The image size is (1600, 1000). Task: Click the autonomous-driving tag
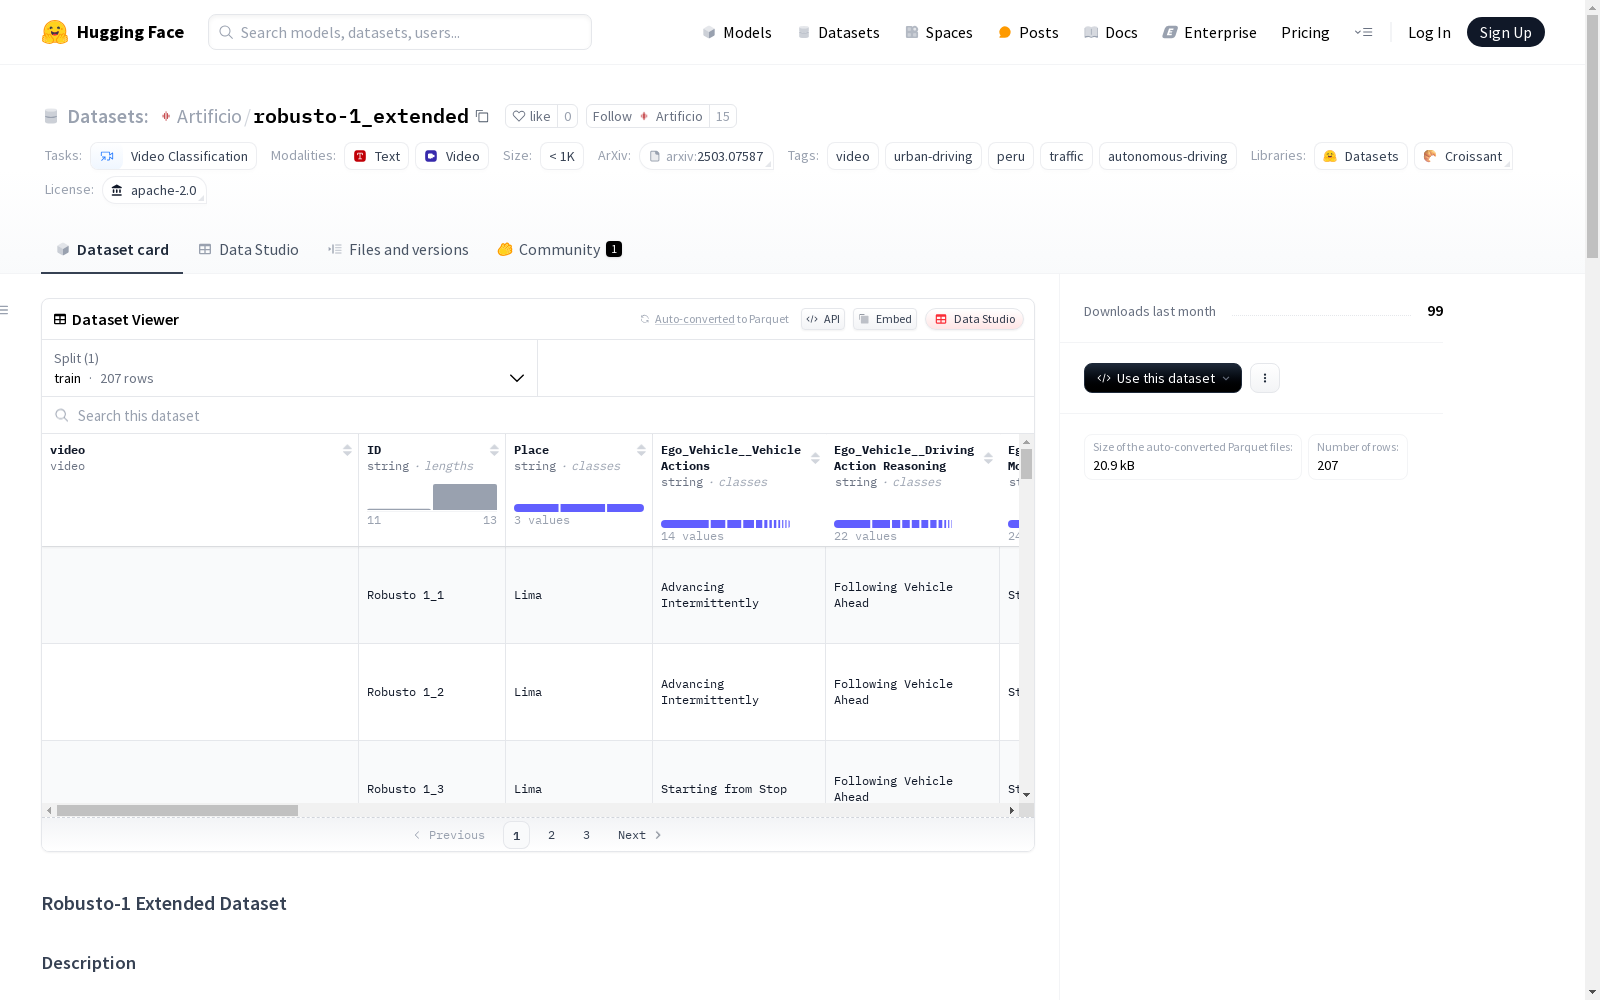(1168, 156)
